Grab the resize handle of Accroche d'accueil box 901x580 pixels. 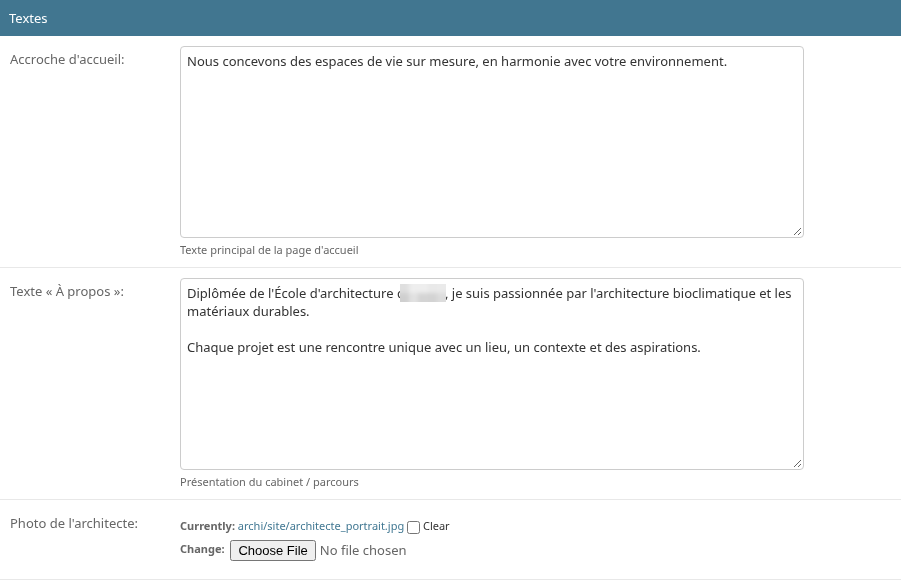pos(797,231)
